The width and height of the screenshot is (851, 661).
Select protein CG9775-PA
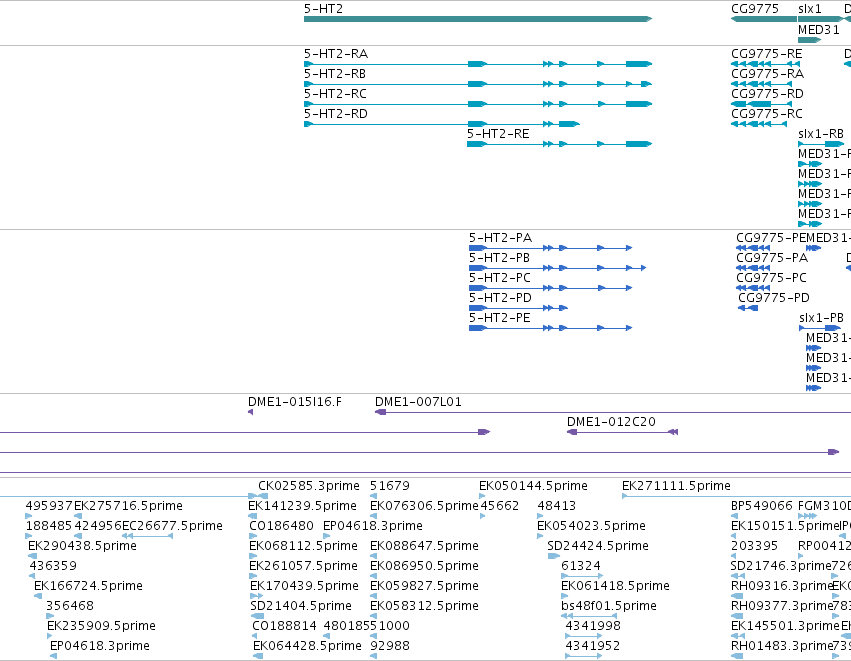point(772,258)
